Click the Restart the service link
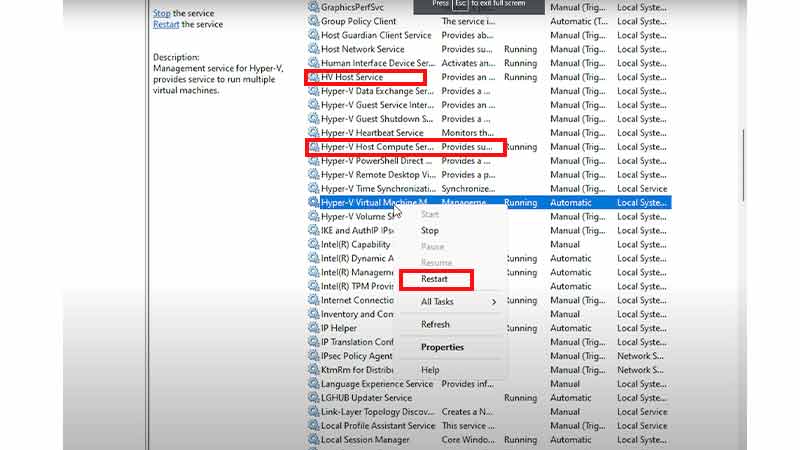 [x=166, y=24]
